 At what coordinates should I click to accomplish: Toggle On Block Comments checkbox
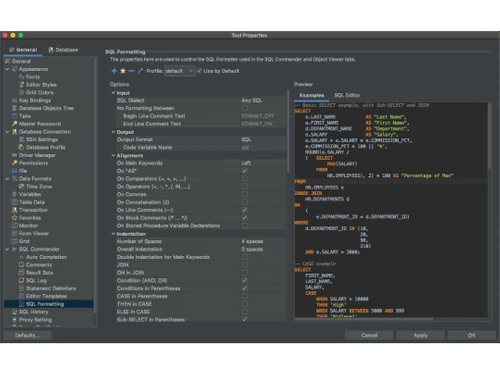[245, 218]
